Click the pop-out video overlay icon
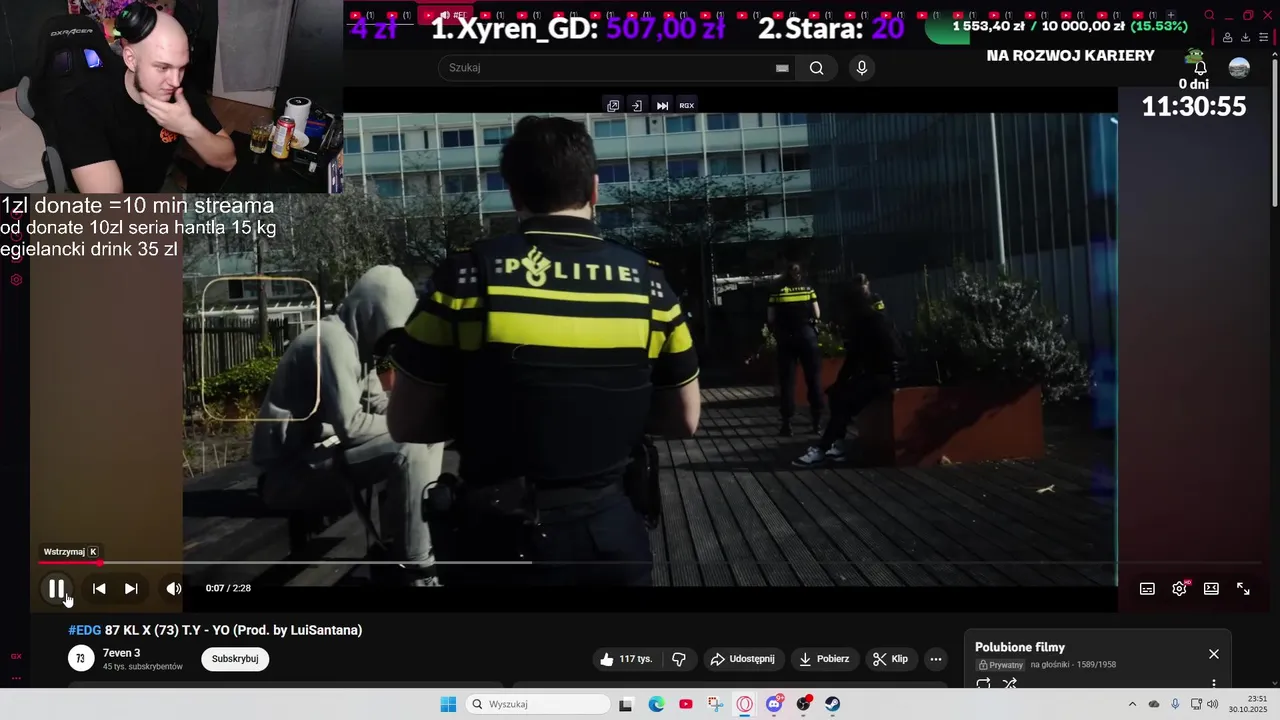 [x=613, y=105]
